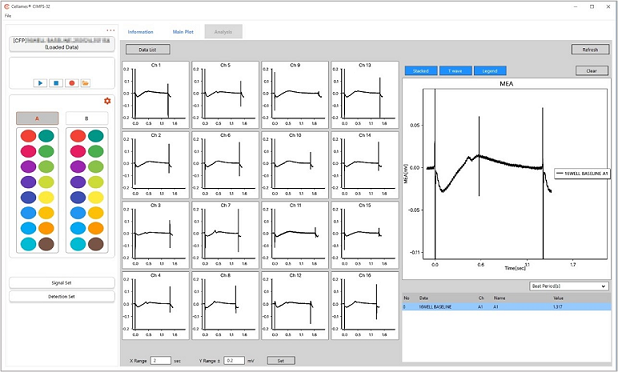Click the X Range input field
Viewport: 618px width, 372px height.
[x=161, y=361]
